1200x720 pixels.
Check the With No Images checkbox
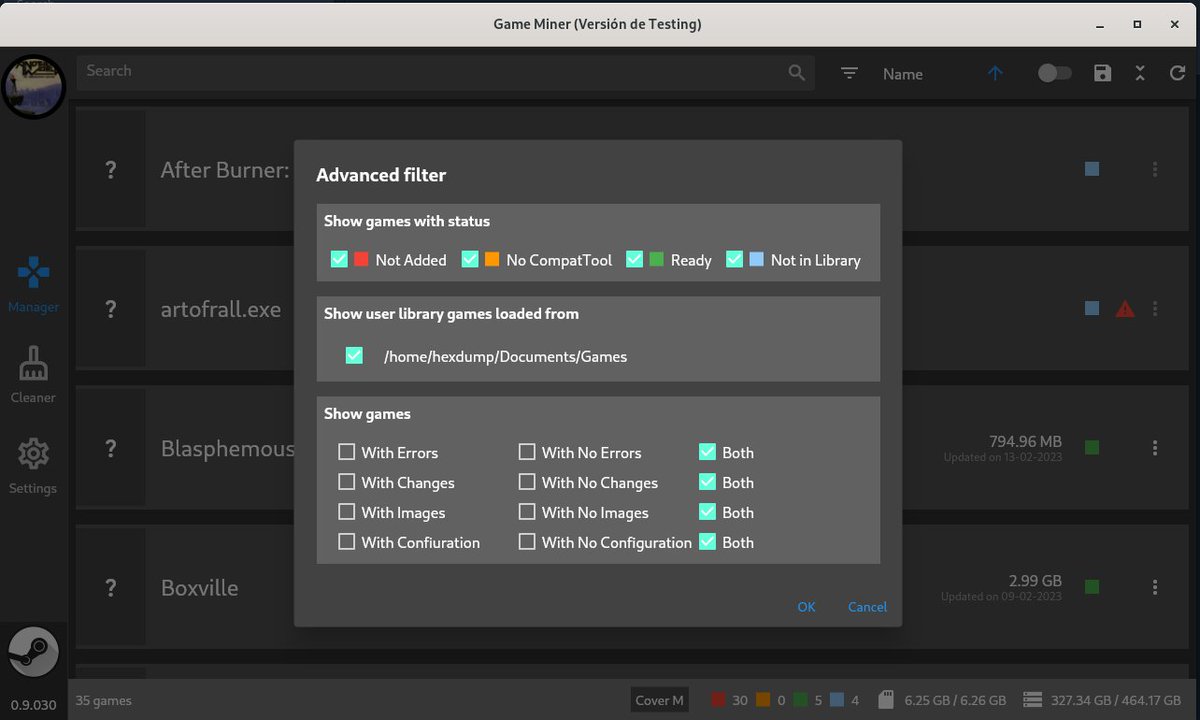527,512
